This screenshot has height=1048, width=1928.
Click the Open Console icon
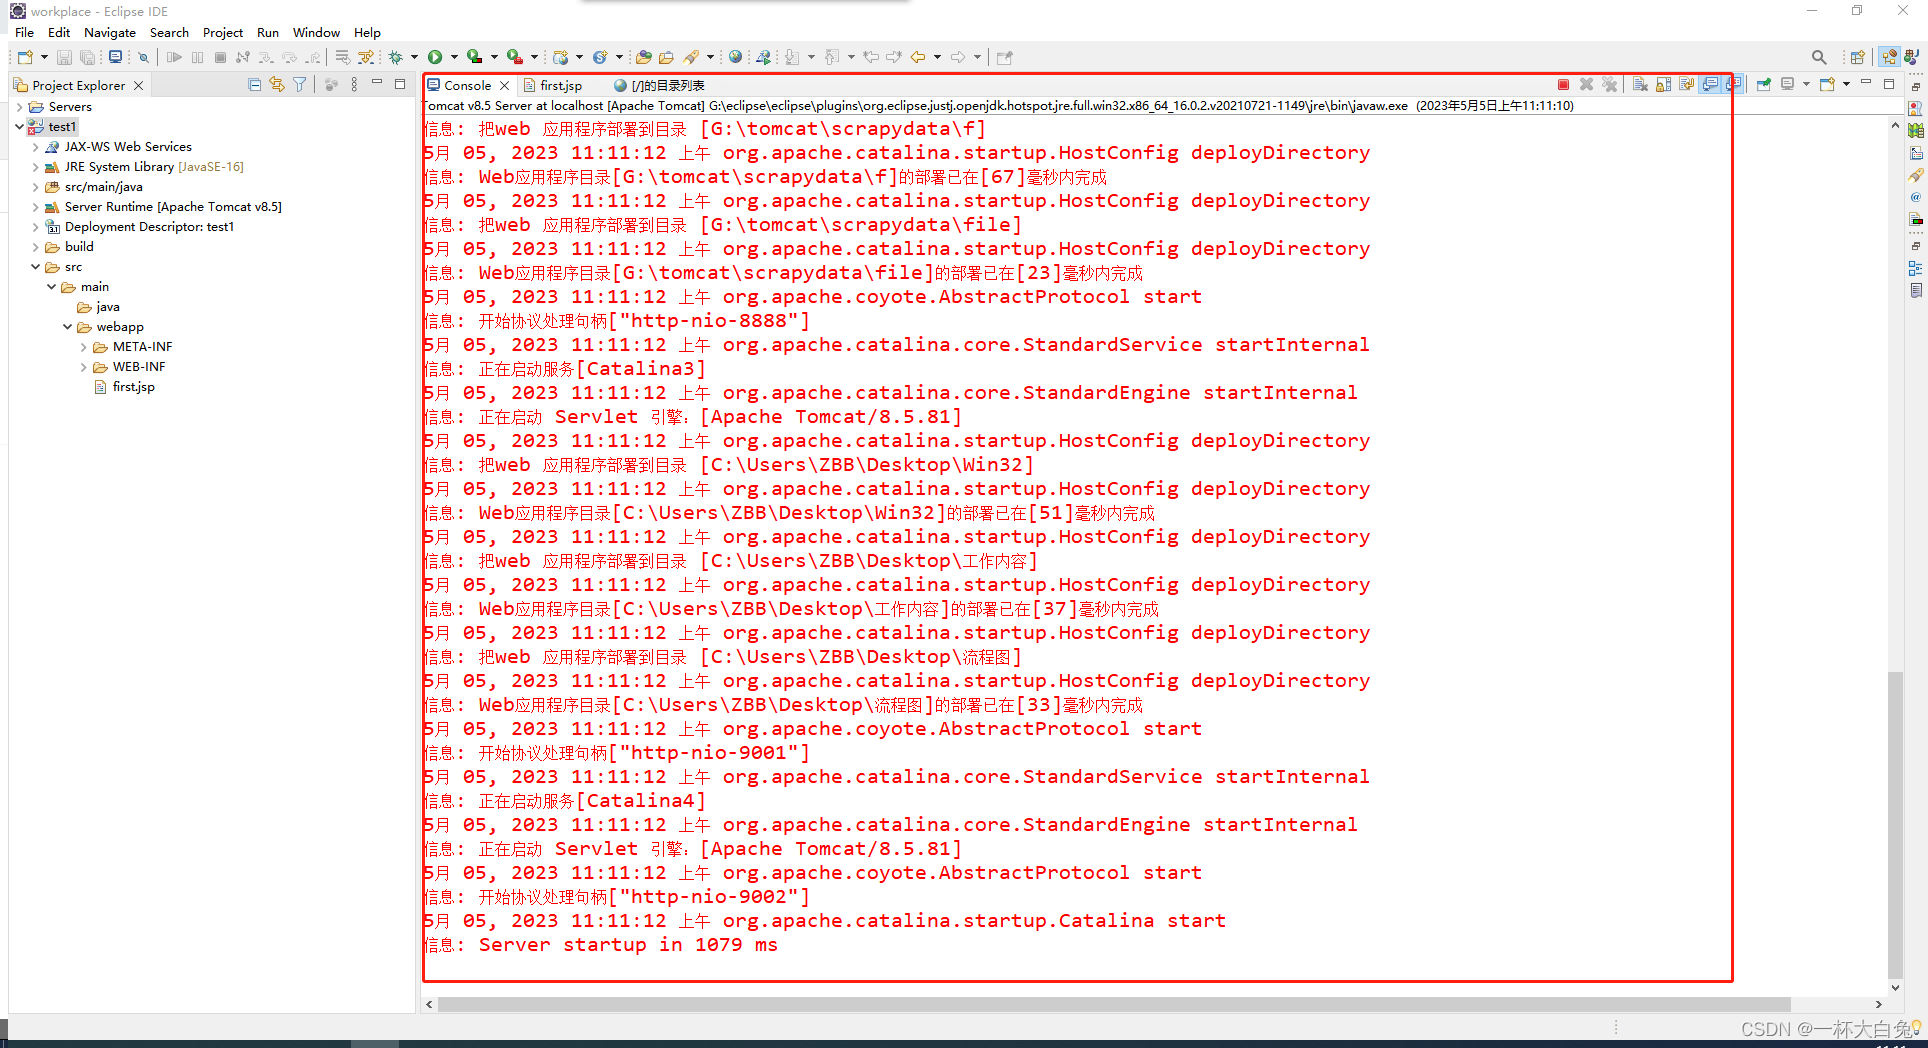coord(1827,85)
